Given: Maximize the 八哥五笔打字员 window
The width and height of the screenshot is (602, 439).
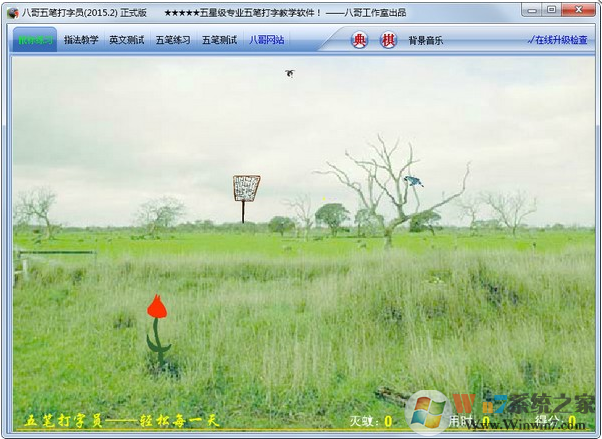Looking at the screenshot, I should click(552, 10).
